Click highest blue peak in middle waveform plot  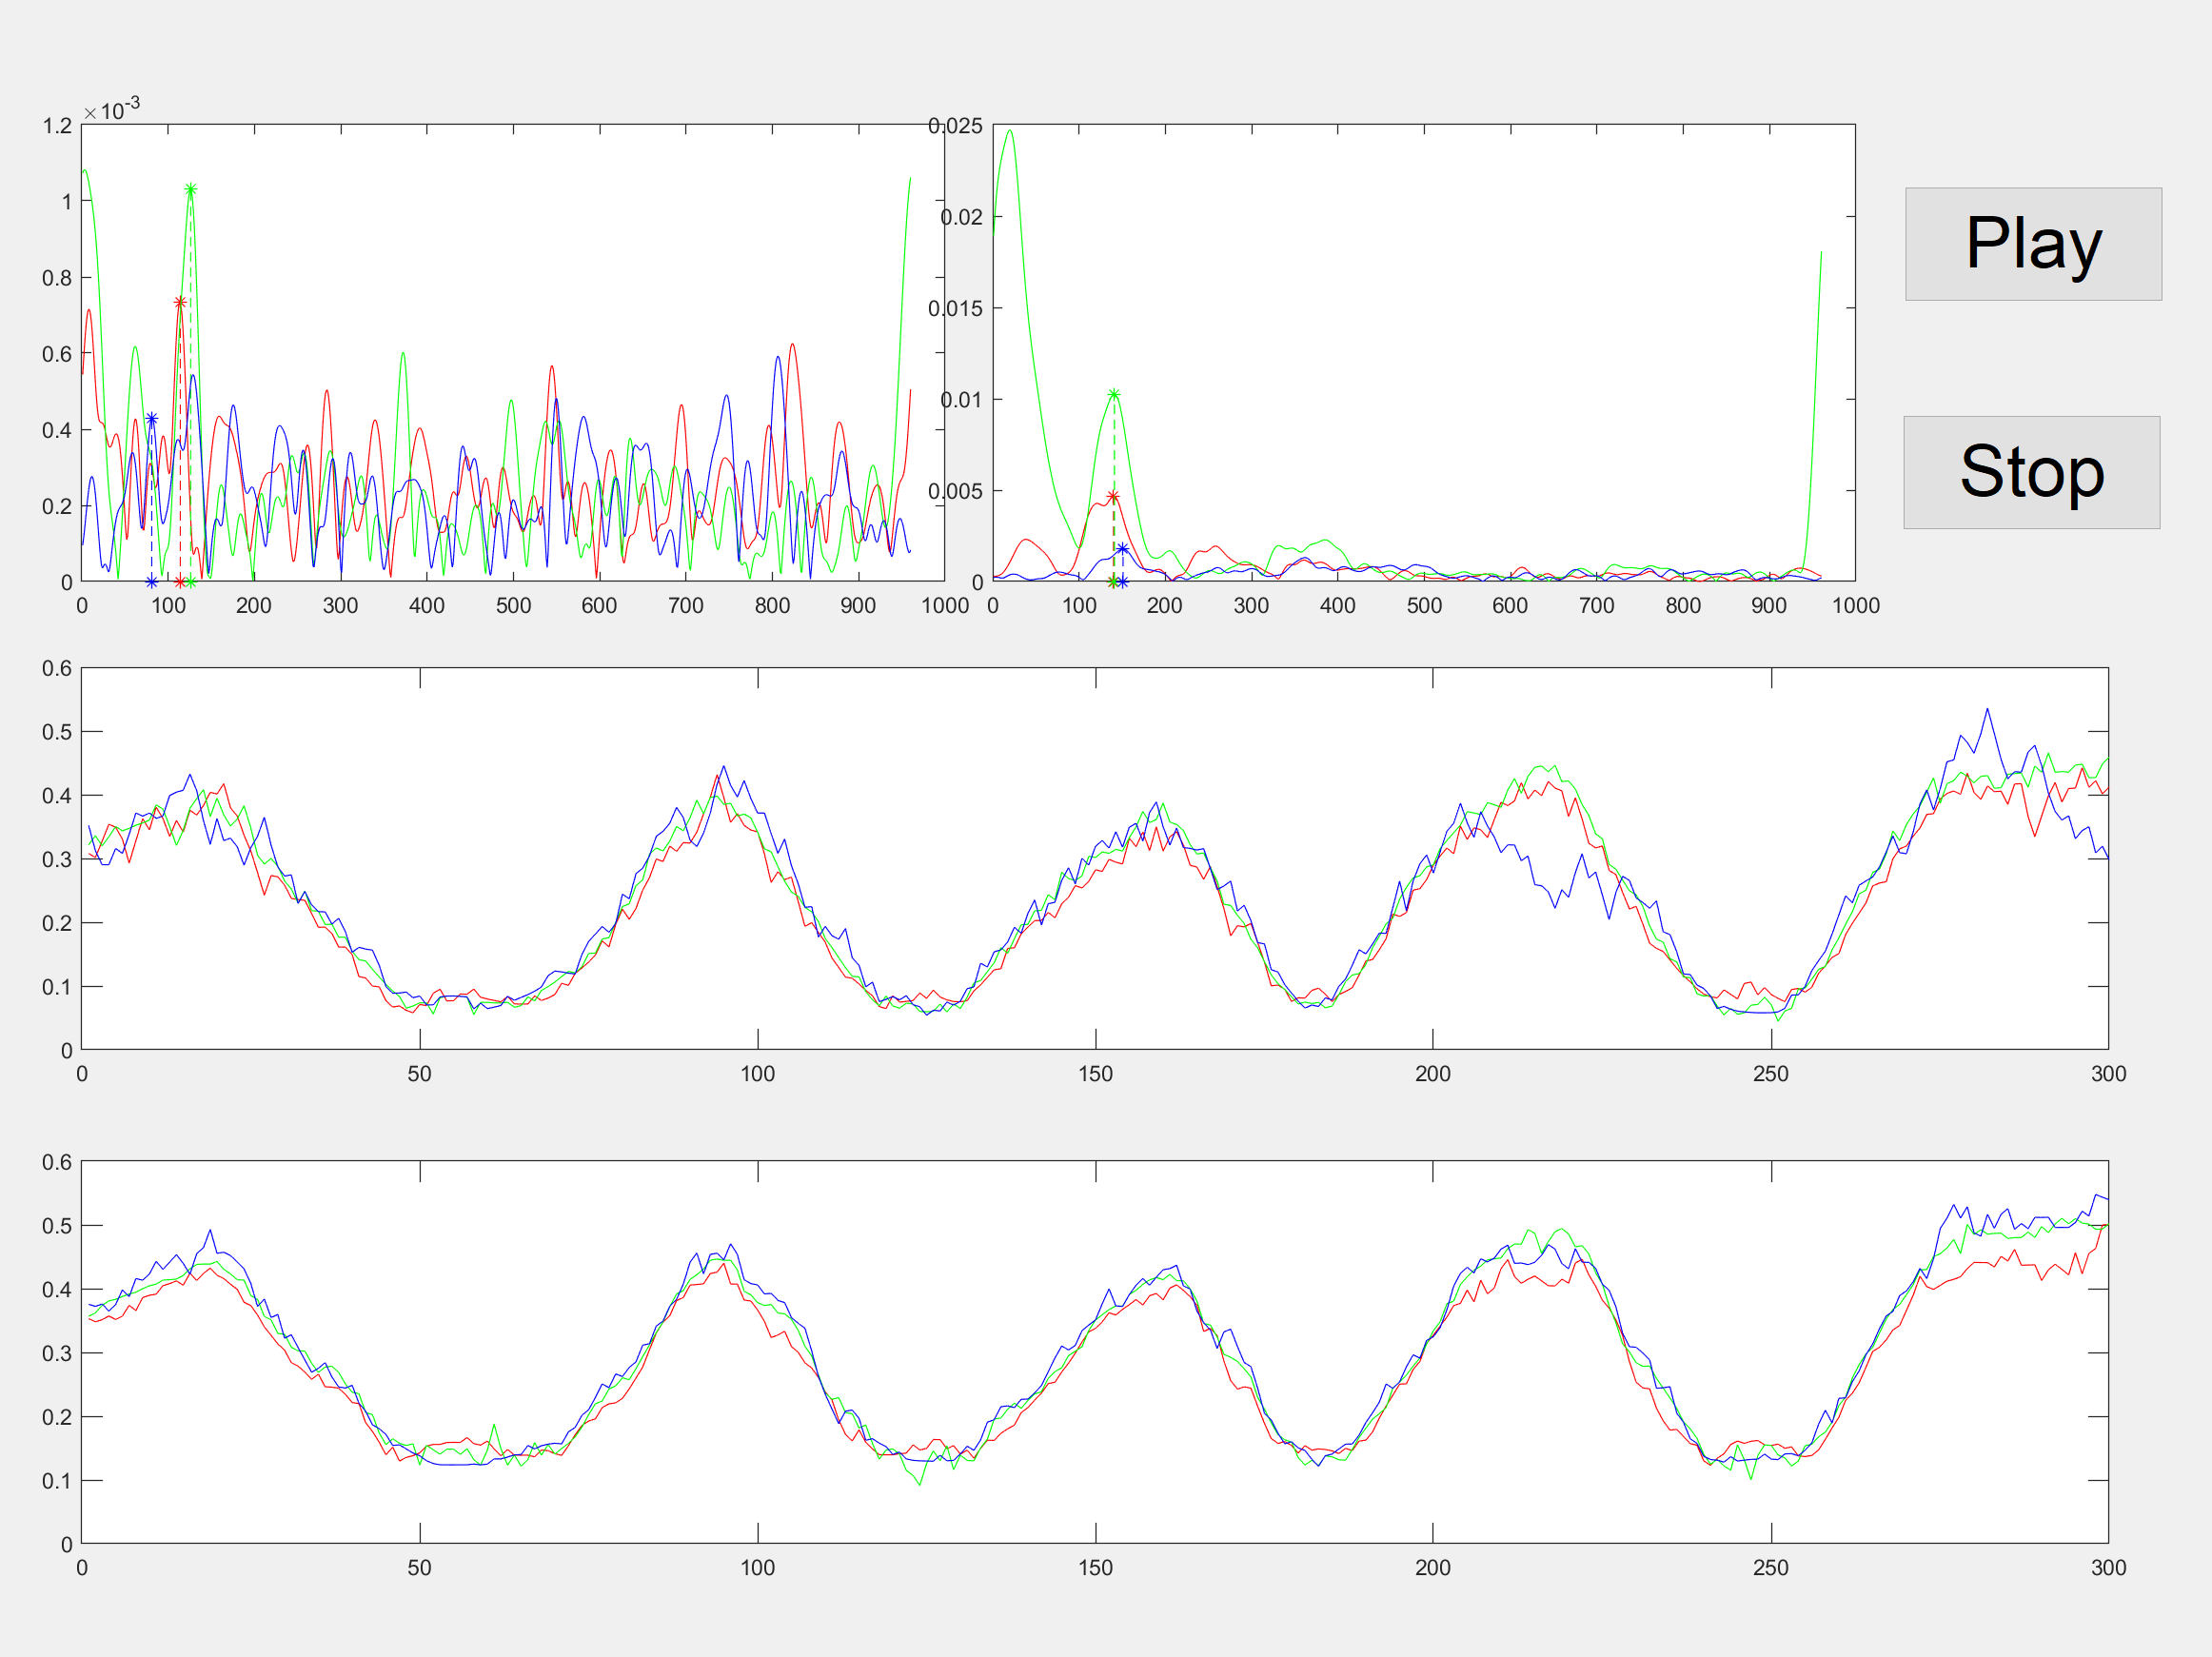pos(1987,710)
